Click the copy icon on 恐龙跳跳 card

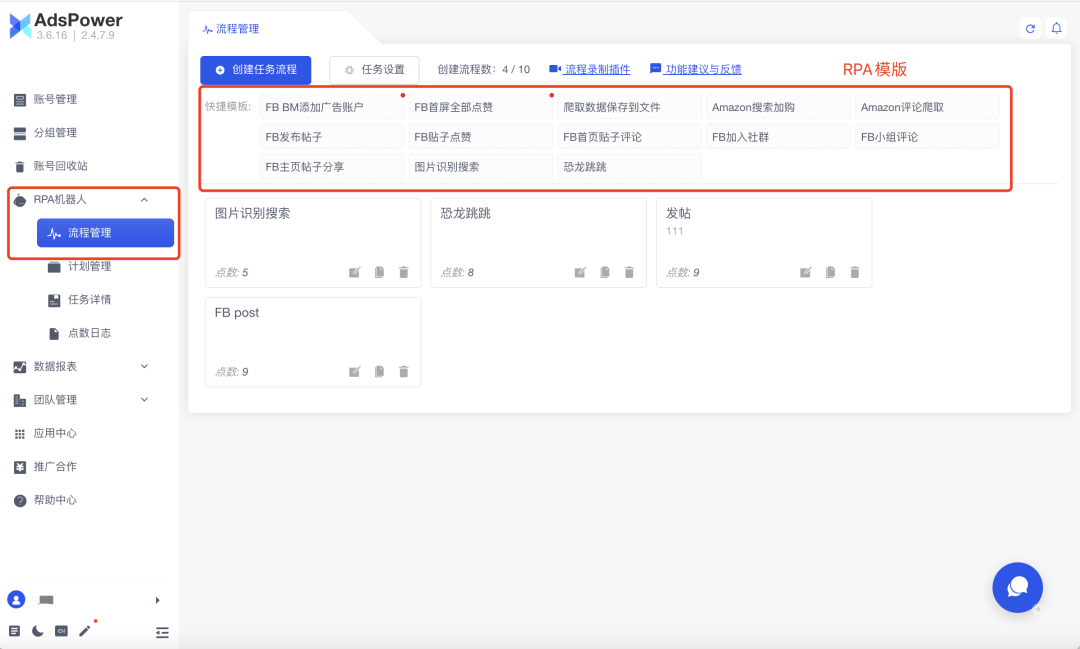pyautogui.click(x=605, y=272)
